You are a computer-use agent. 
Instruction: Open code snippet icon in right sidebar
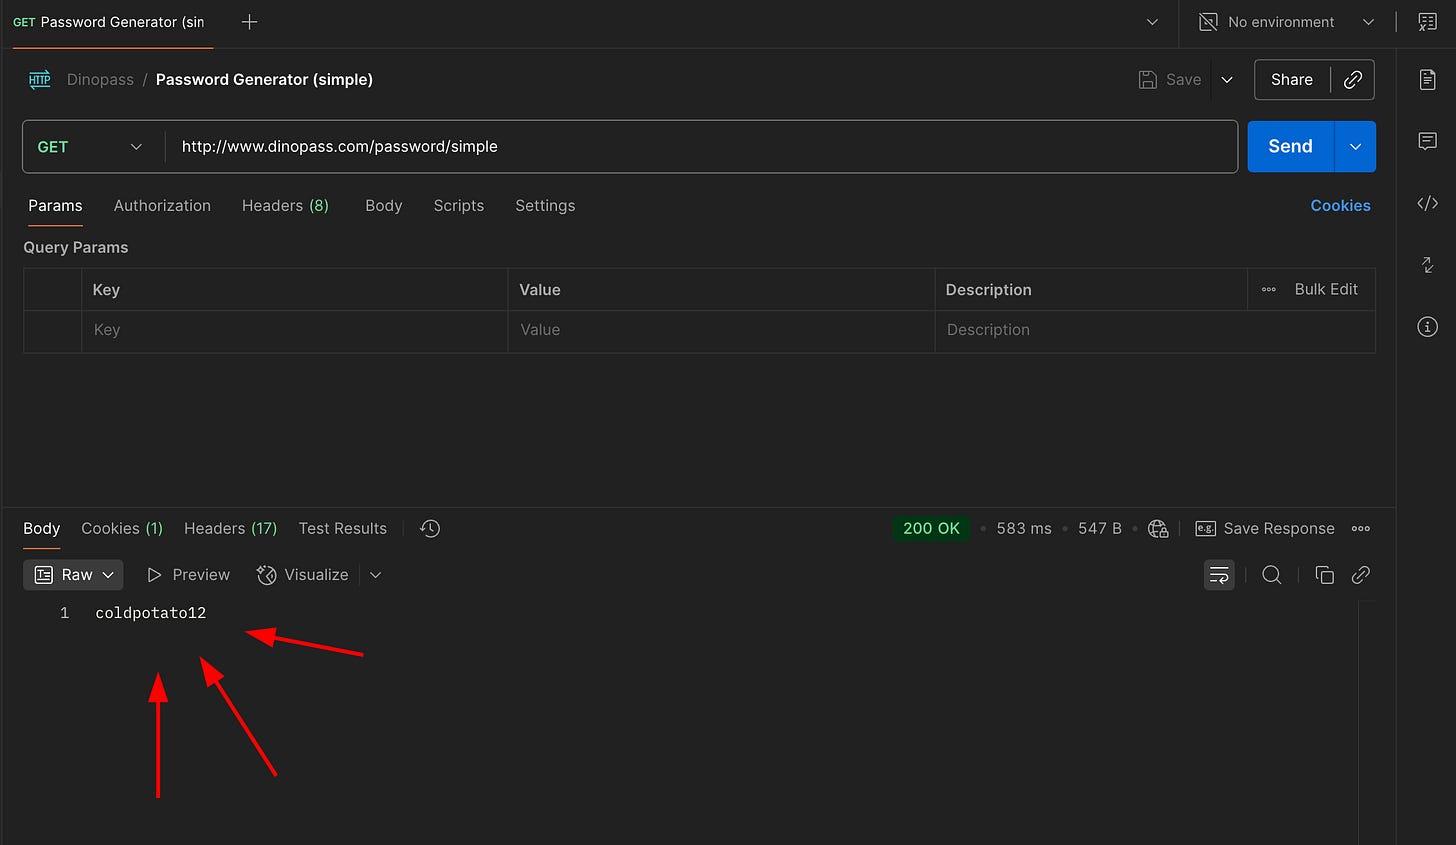pyautogui.click(x=1427, y=203)
